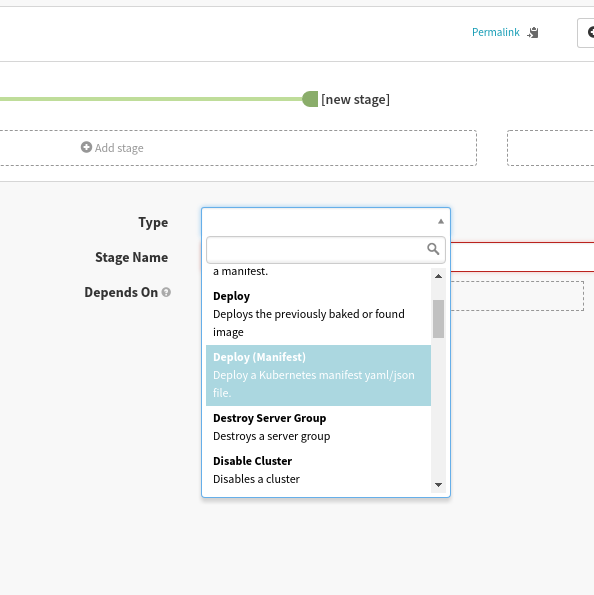Click the partially visible button at top right
The image size is (594, 595).
point(586,33)
